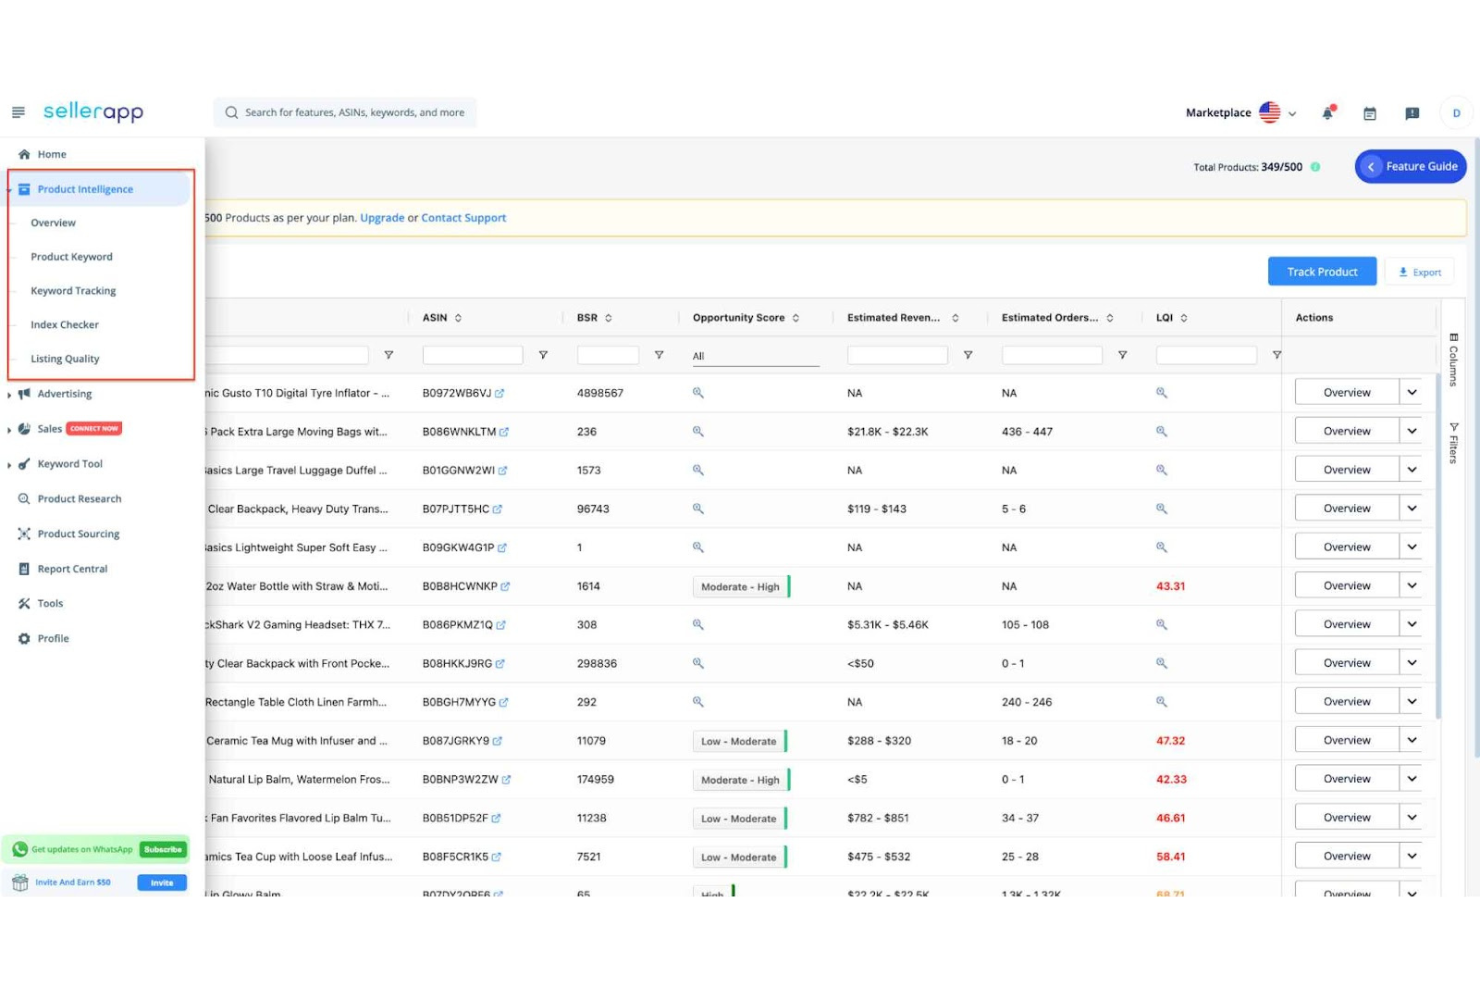
Task: Sort by Opportunity Score sort arrows
Action: click(796, 318)
